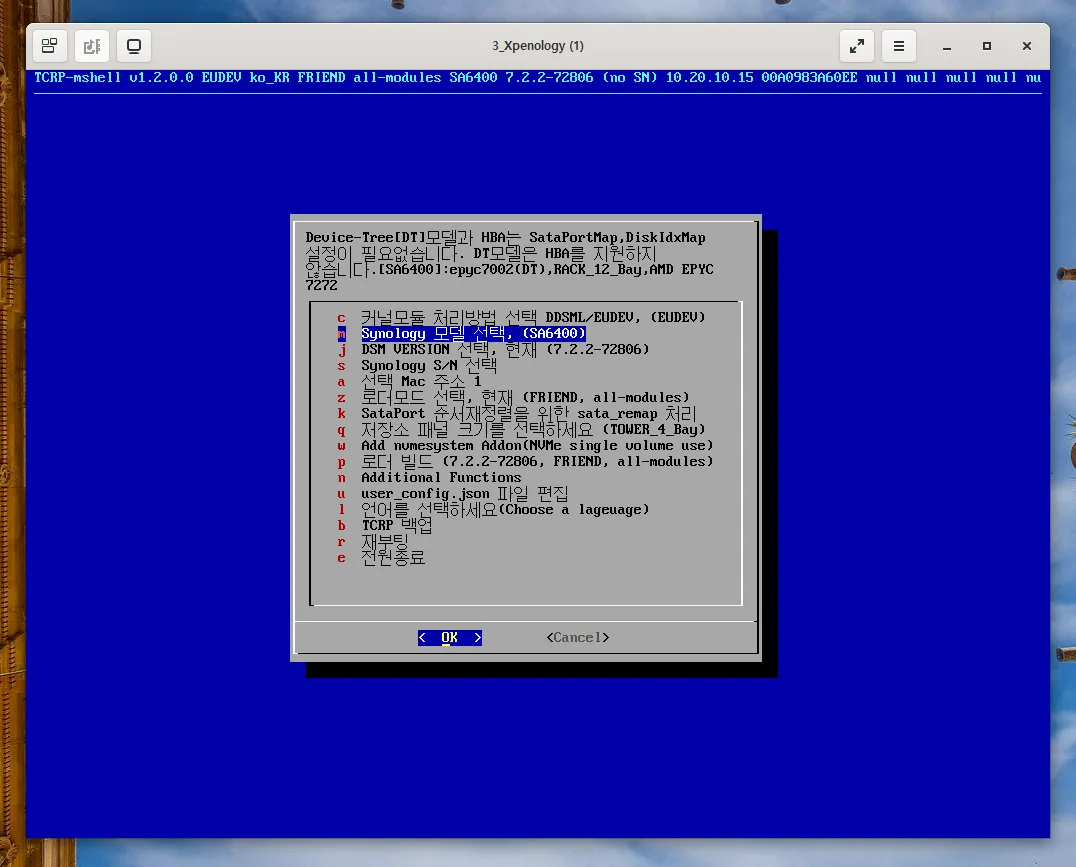1076x867 pixels.
Task: Select the Synology S/N option
Action: click(x=430, y=365)
